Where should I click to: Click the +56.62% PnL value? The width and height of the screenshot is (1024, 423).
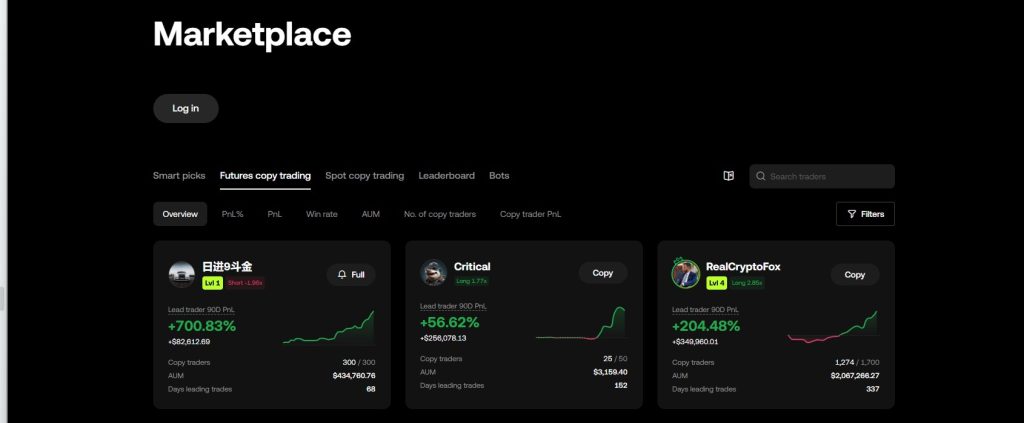pos(449,322)
